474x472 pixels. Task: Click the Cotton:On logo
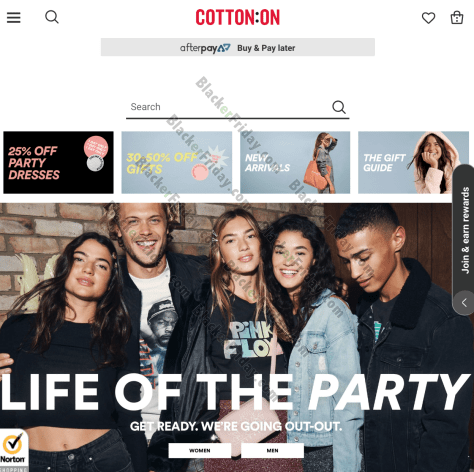click(237, 17)
